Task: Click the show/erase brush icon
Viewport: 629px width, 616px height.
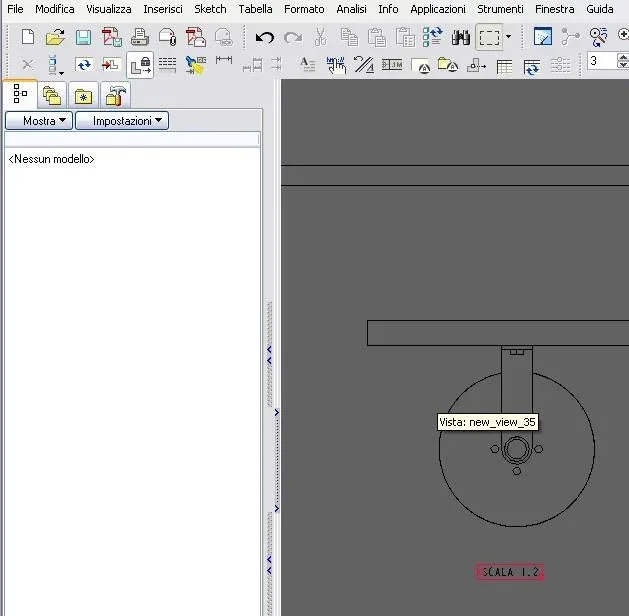Action: [x=196, y=65]
